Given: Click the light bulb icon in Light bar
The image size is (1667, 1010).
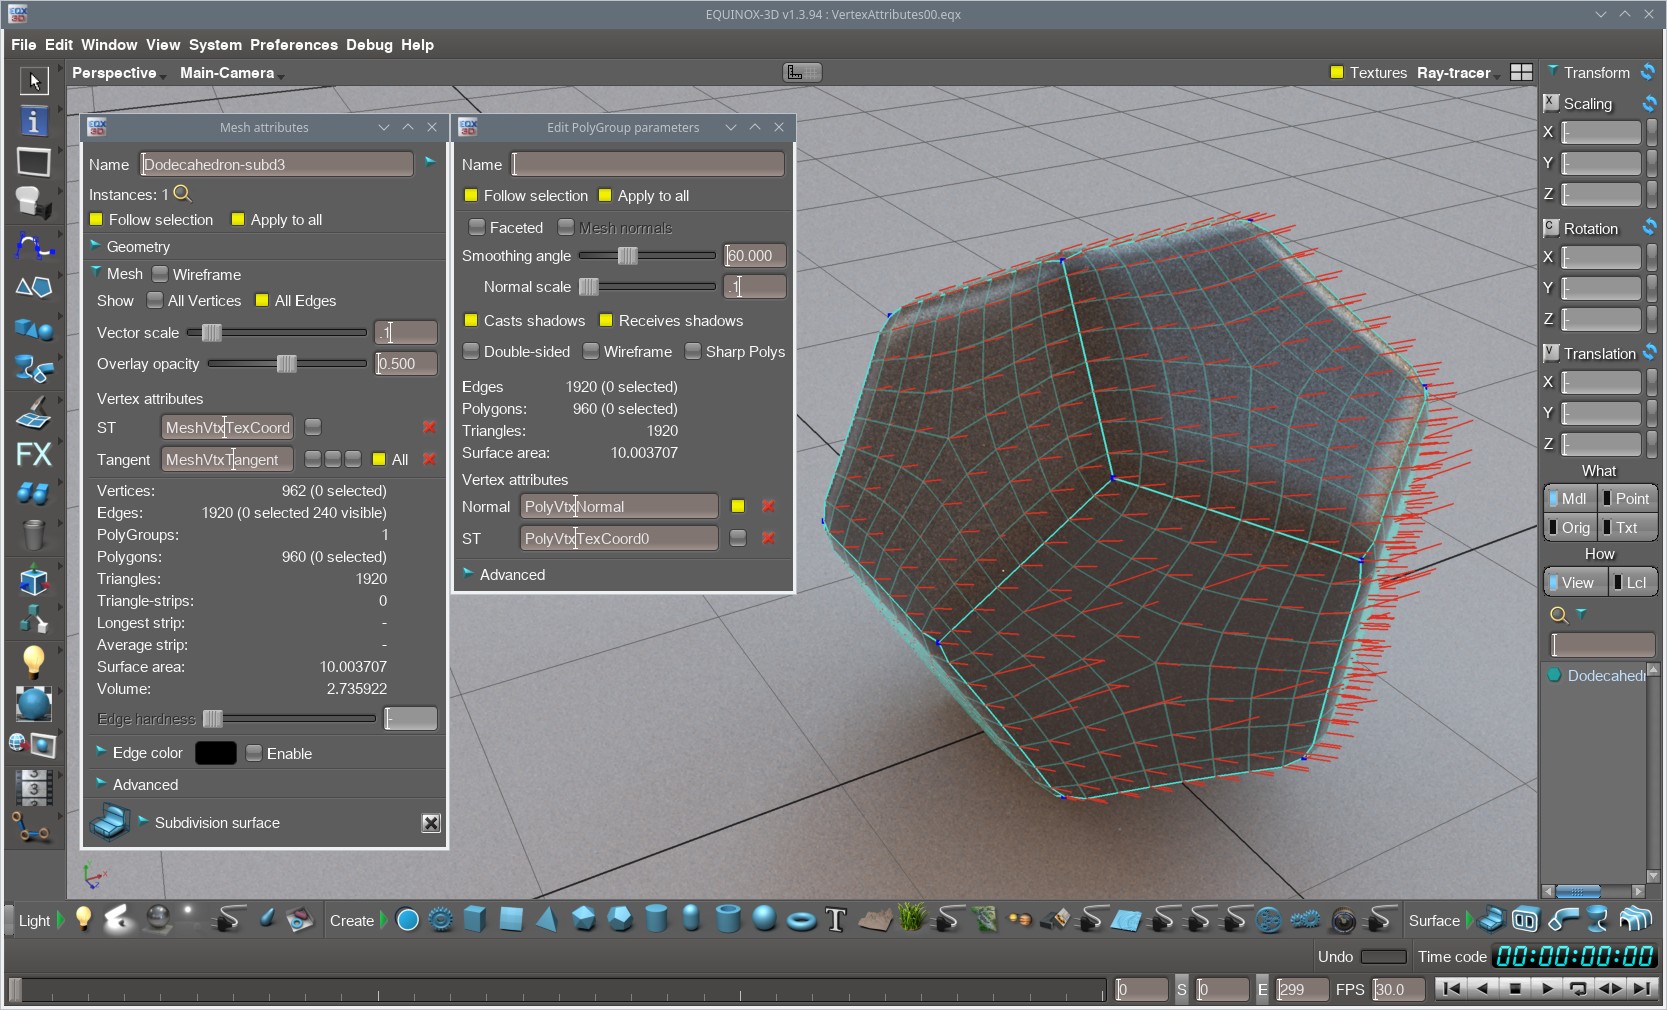Looking at the screenshot, I should coord(84,919).
